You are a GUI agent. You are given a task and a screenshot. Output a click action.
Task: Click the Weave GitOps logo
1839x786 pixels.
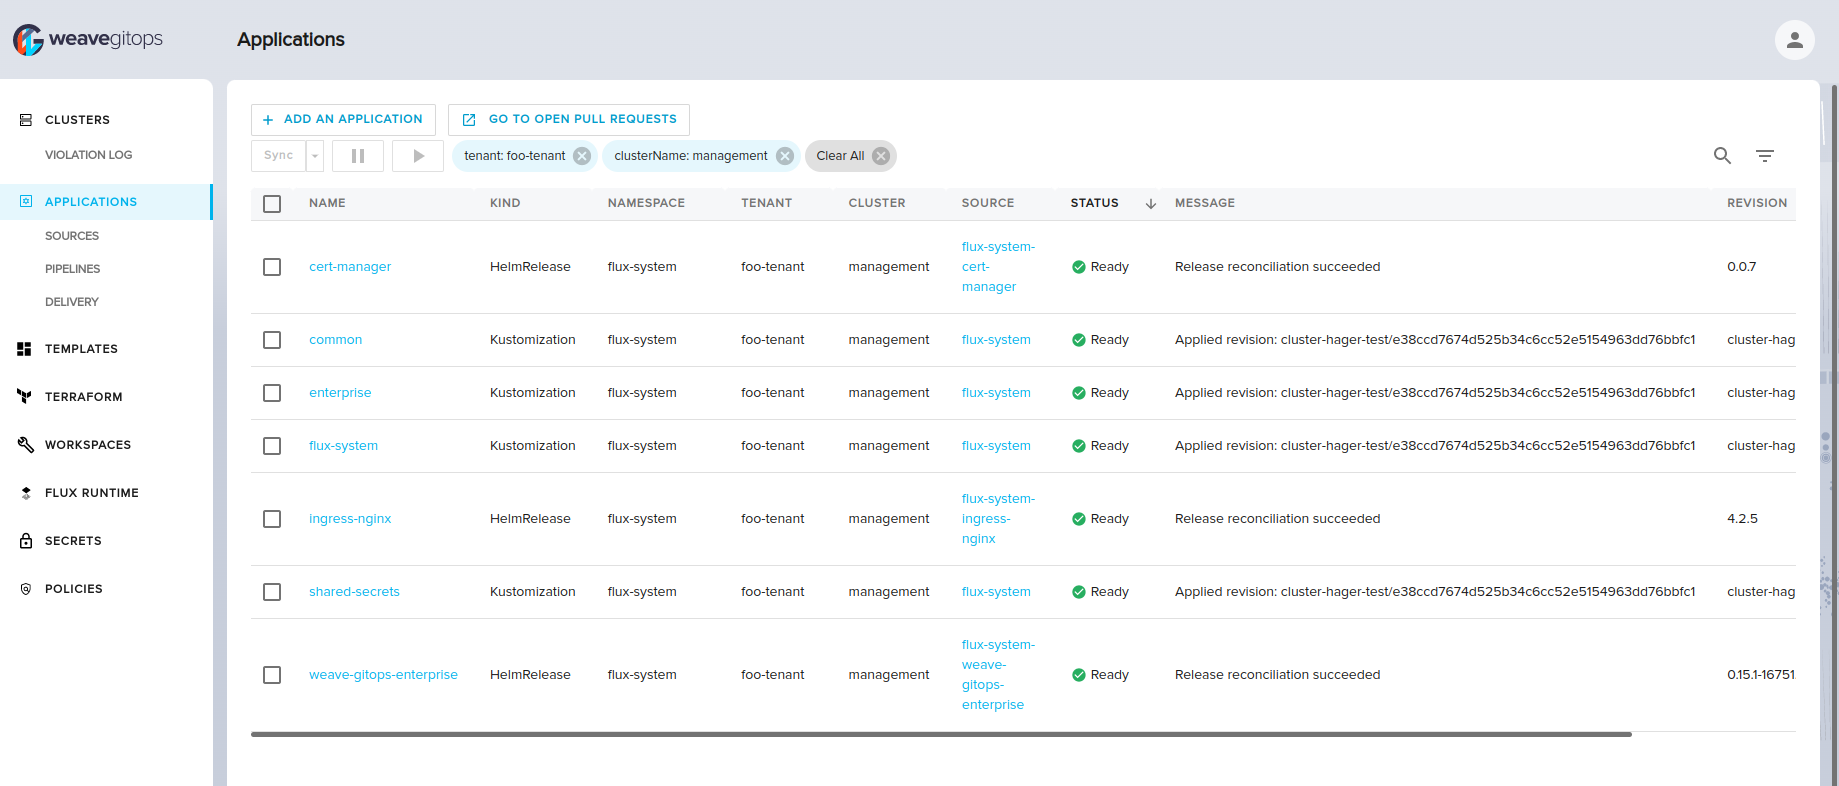tap(88, 39)
